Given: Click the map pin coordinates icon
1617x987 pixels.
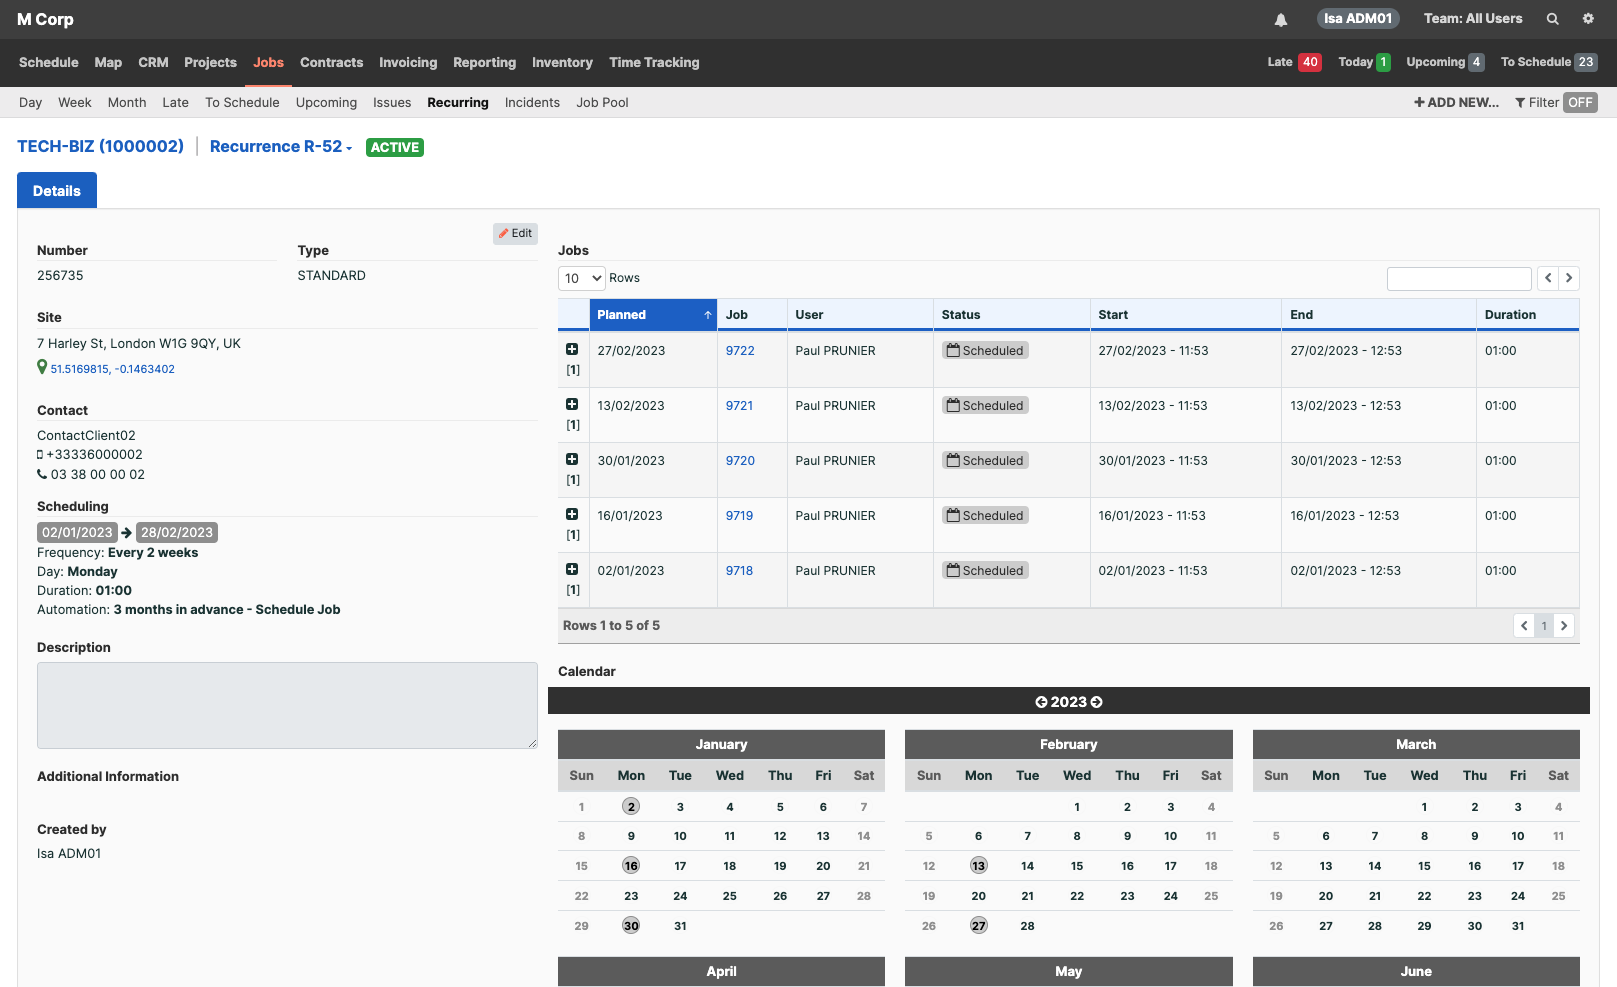Looking at the screenshot, I should point(42,367).
